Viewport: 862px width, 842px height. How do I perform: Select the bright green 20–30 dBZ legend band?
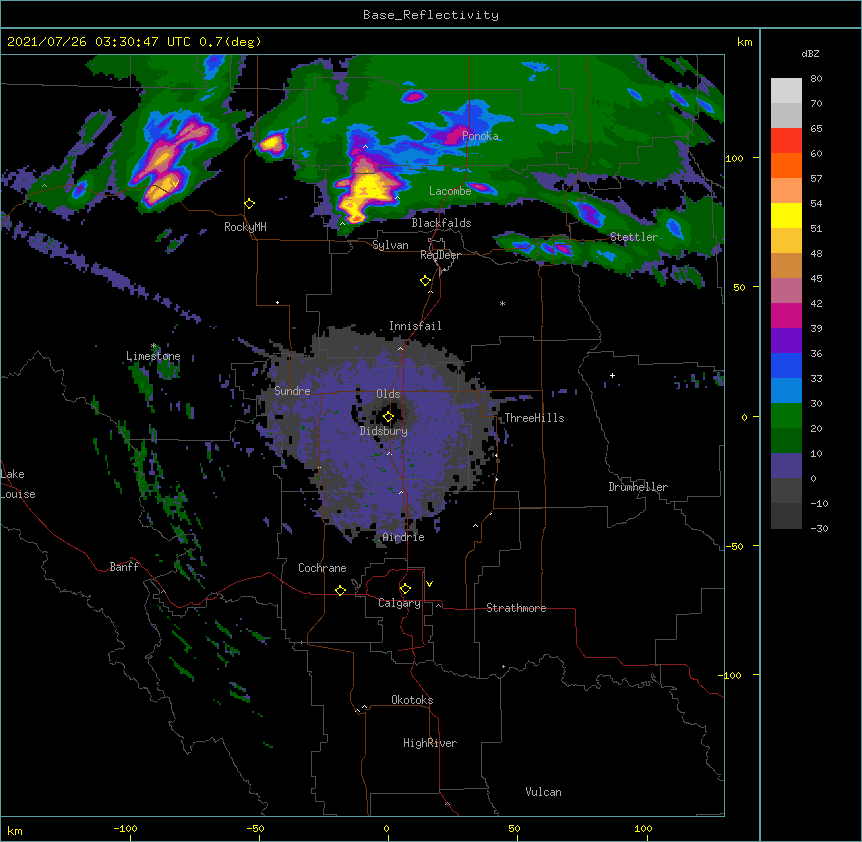pos(786,416)
